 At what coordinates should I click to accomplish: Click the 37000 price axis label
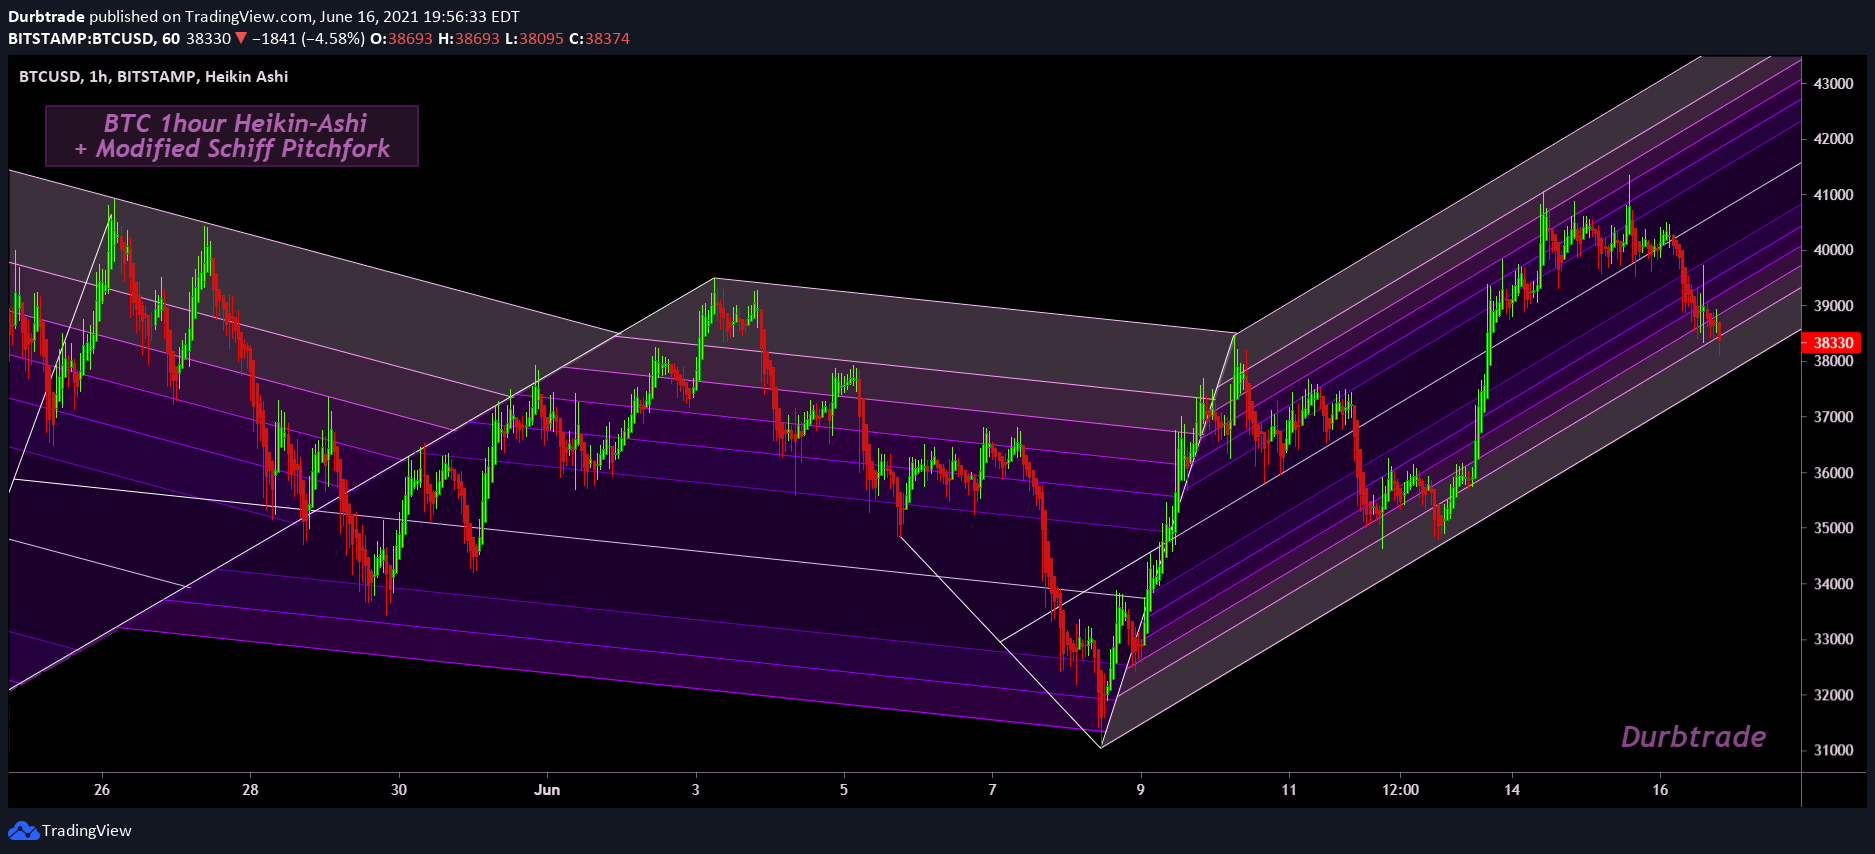1834,417
